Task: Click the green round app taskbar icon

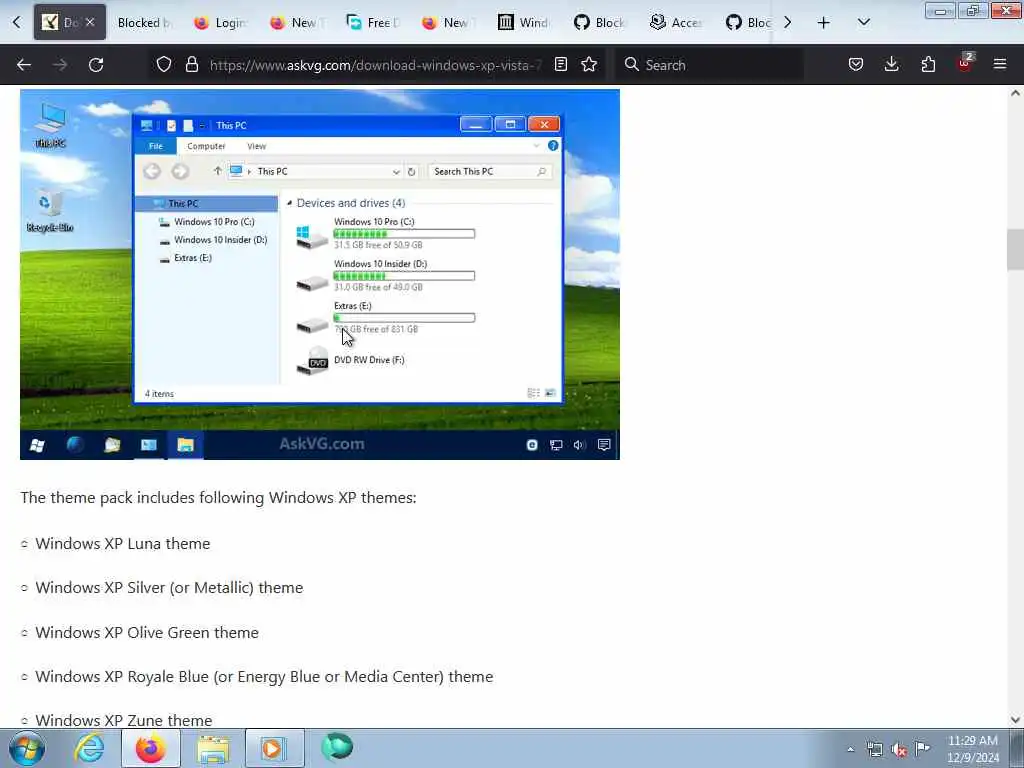Action: click(337, 747)
